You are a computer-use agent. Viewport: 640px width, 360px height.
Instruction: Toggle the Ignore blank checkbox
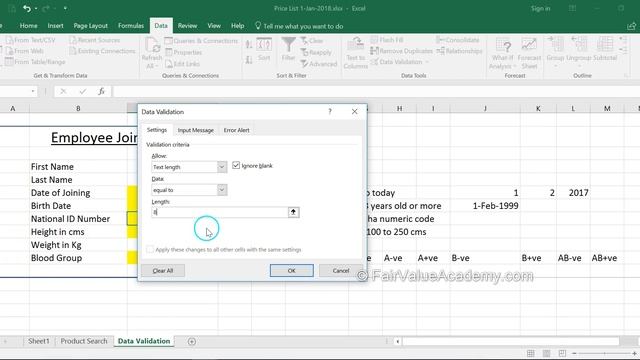(x=236, y=165)
